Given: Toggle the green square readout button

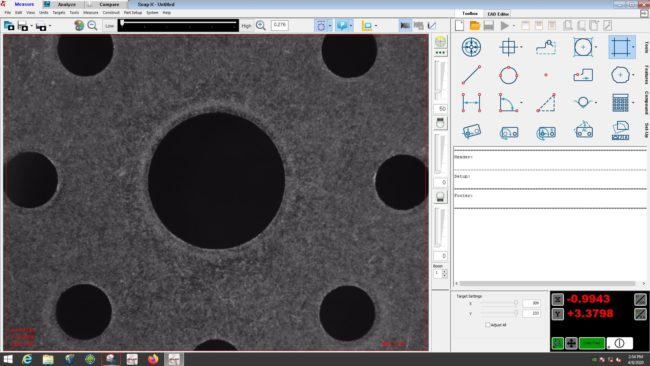Looking at the screenshot, I should click(x=558, y=343).
